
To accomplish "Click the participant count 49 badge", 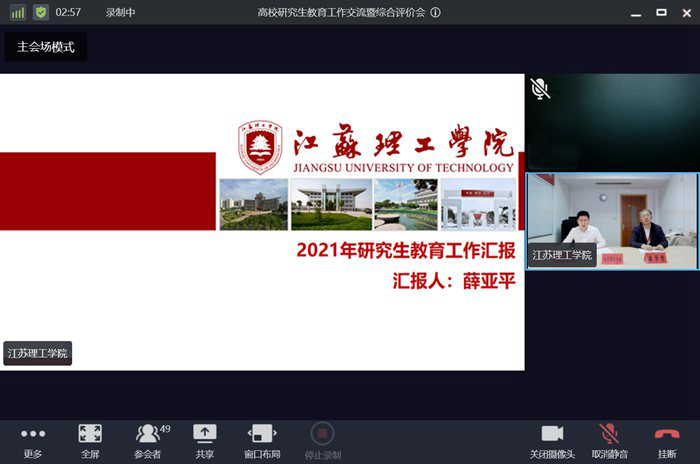I will point(165,429).
